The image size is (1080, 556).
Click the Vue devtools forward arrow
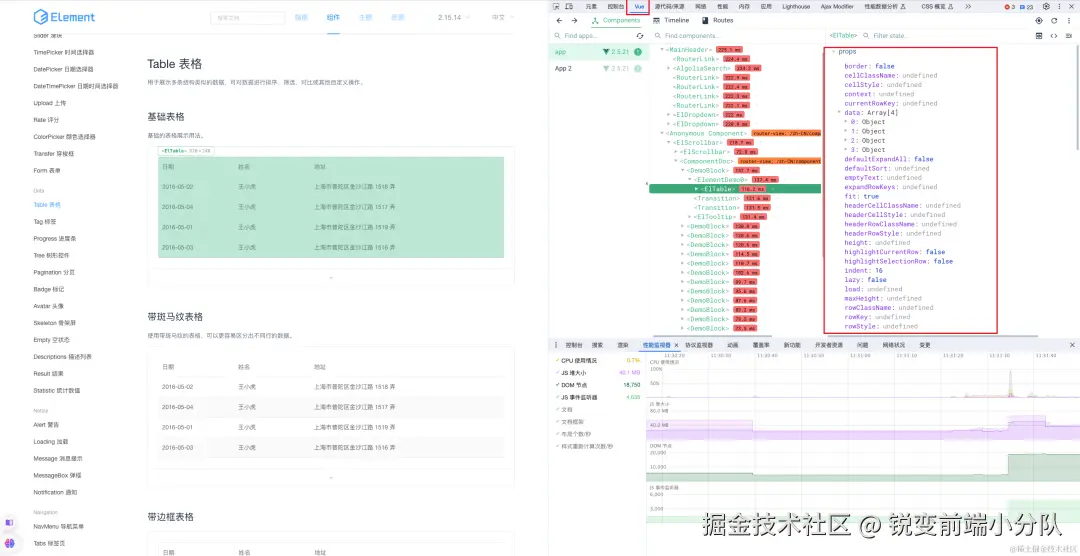tap(574, 21)
